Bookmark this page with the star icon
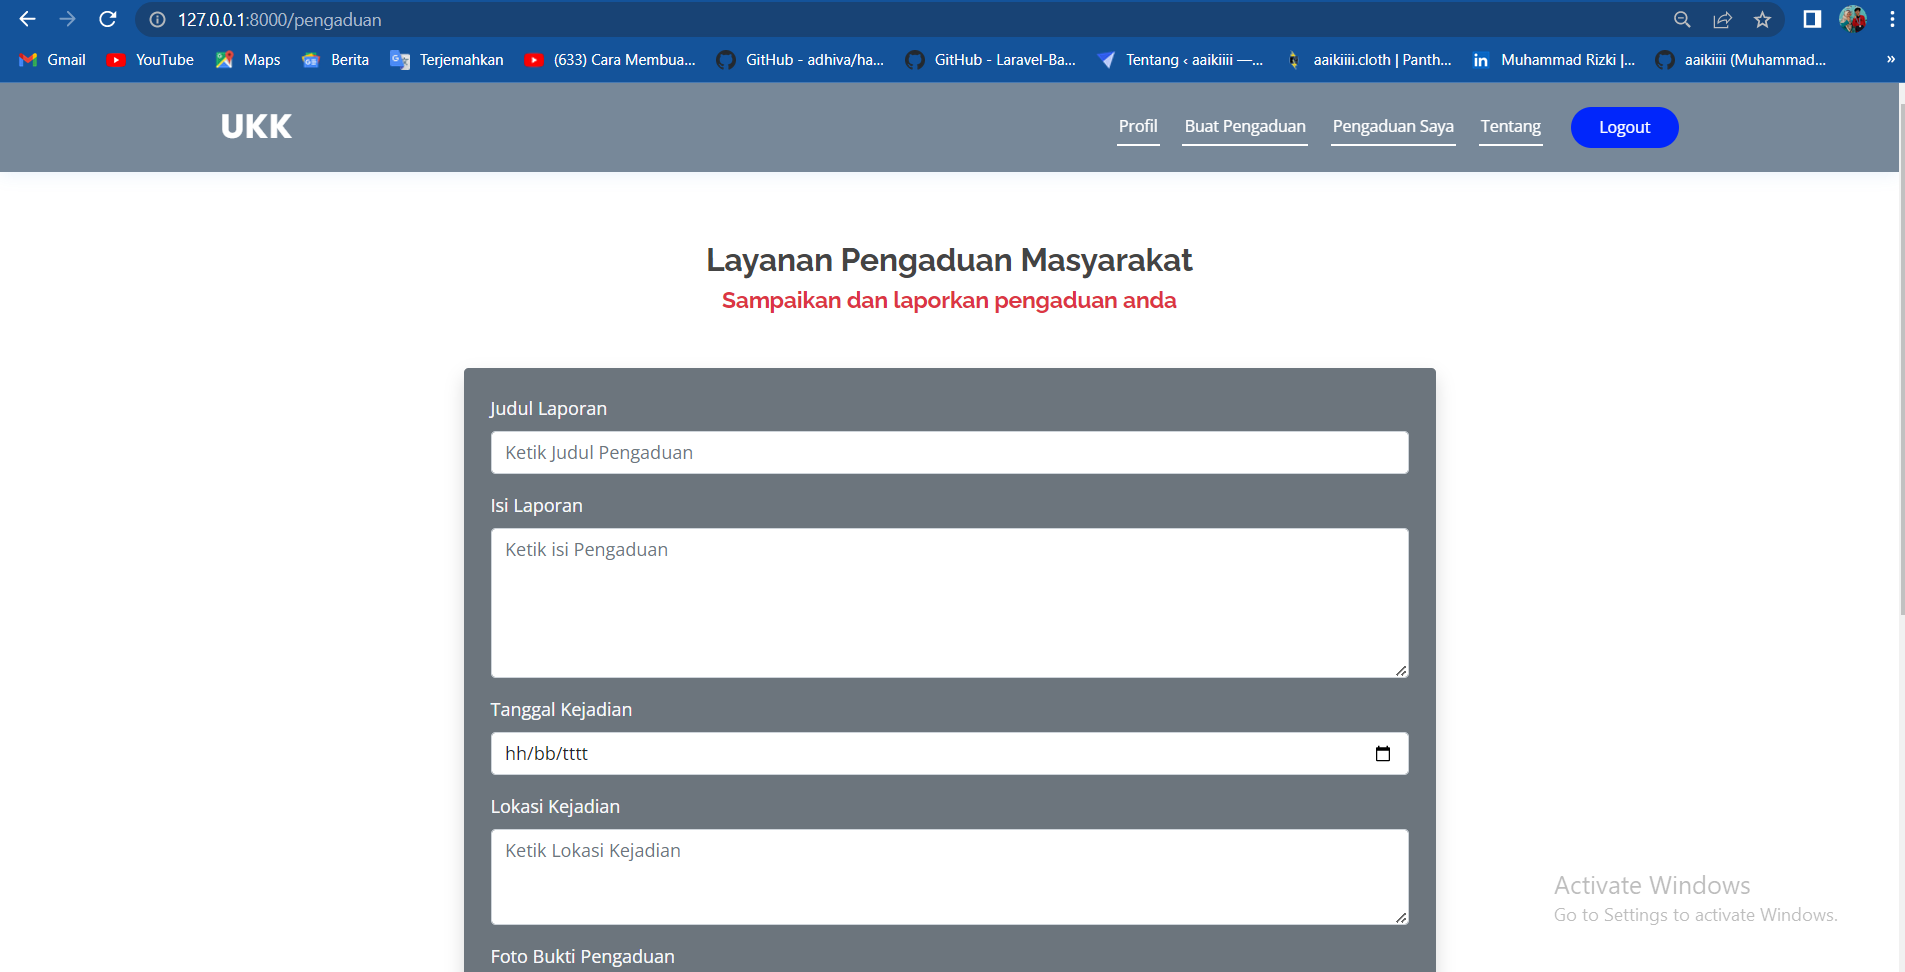The height and width of the screenshot is (972, 1905). 1762,20
